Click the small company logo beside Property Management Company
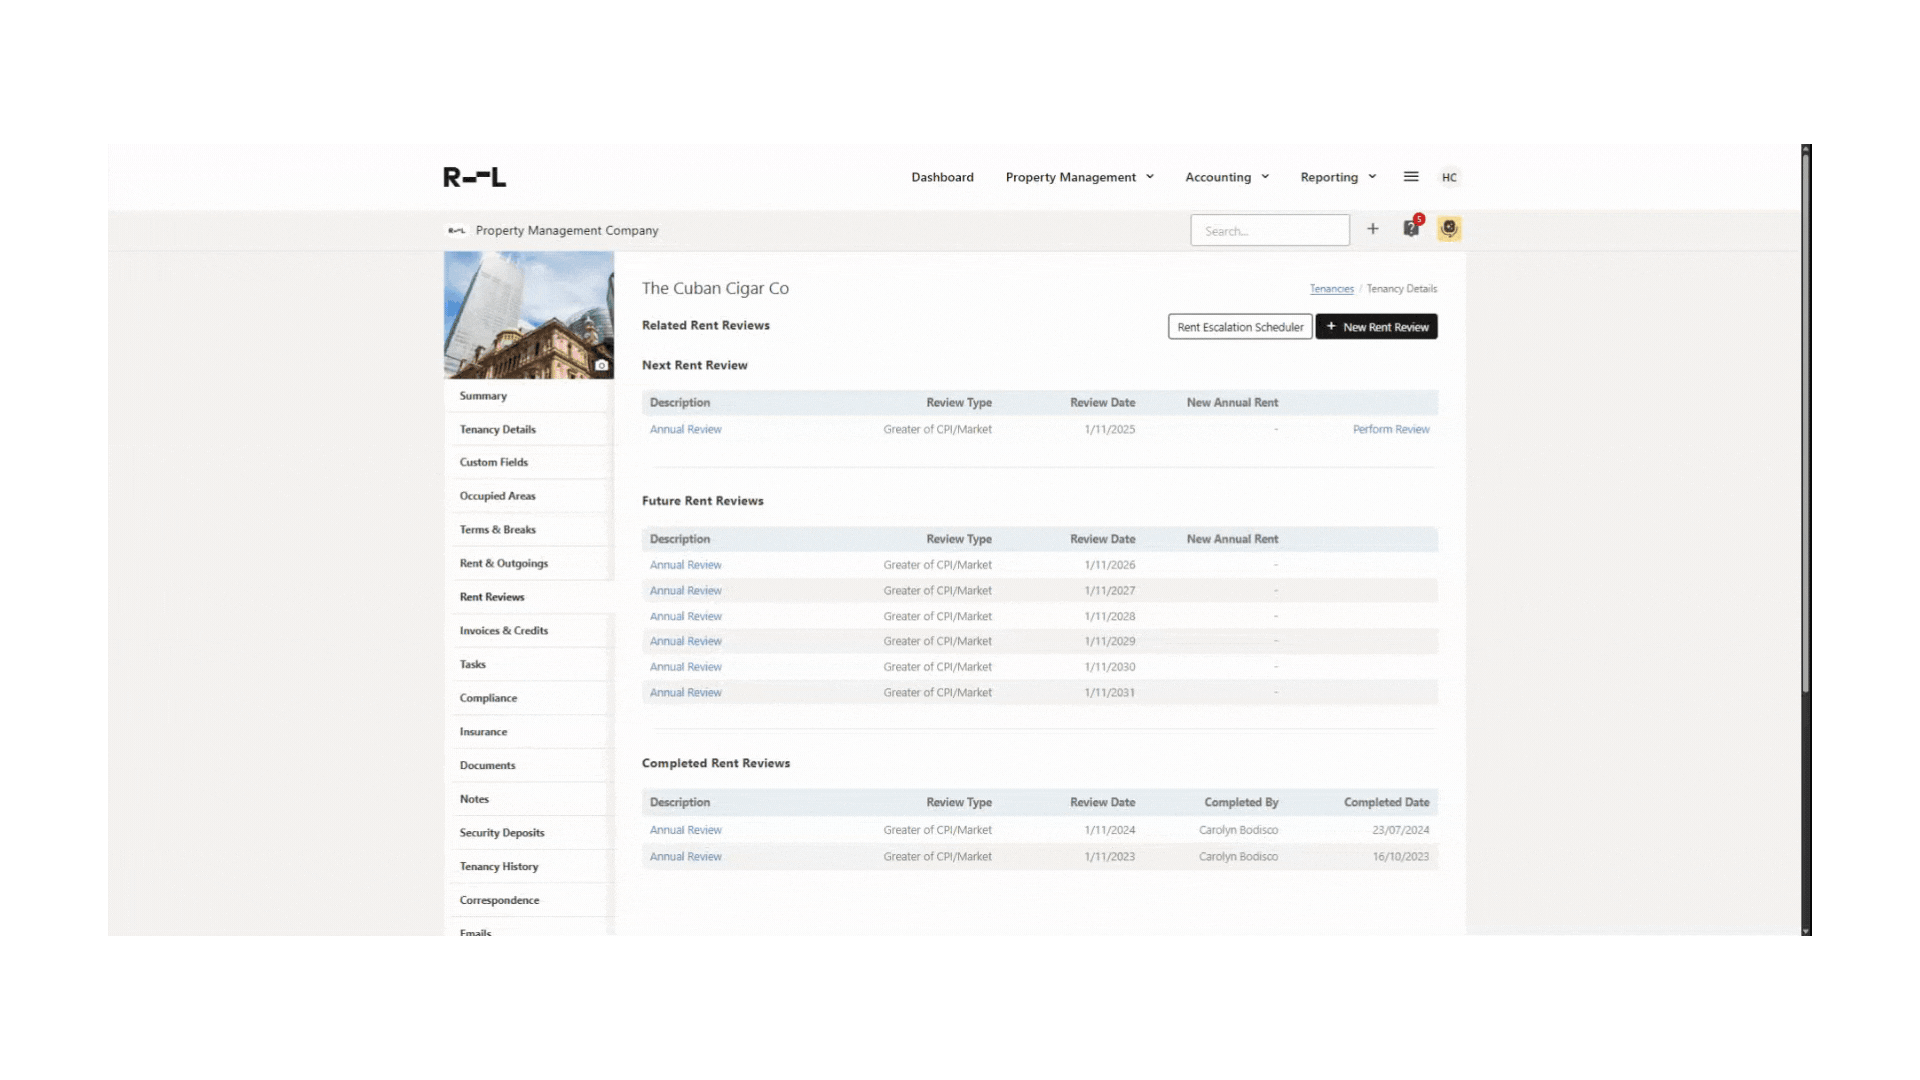 pyautogui.click(x=457, y=230)
